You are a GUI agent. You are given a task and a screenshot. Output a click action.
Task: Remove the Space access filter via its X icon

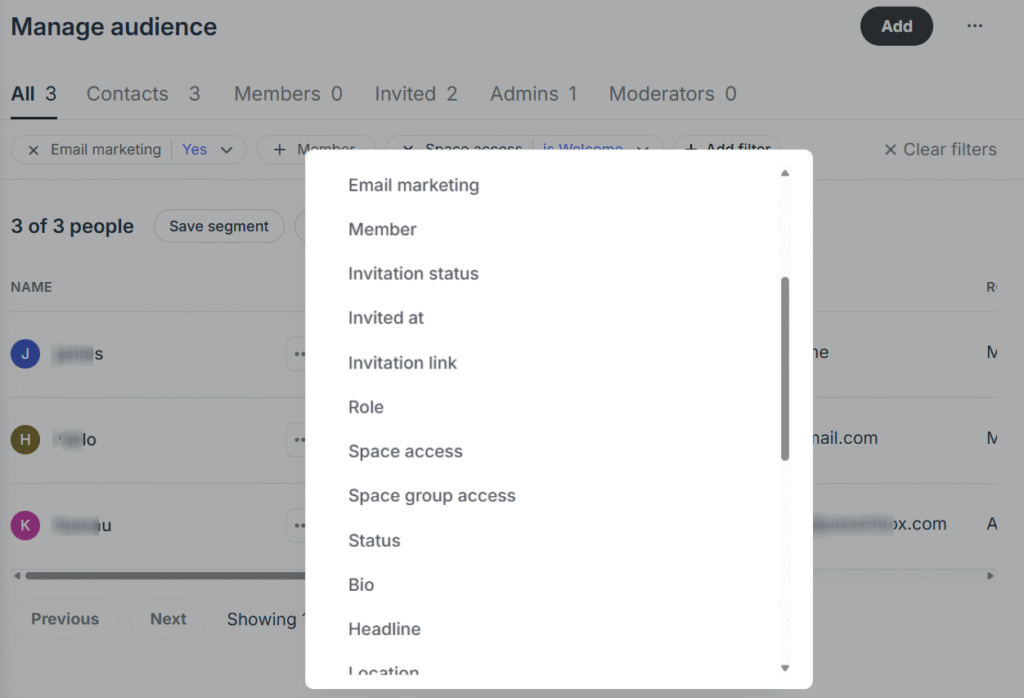(407, 147)
